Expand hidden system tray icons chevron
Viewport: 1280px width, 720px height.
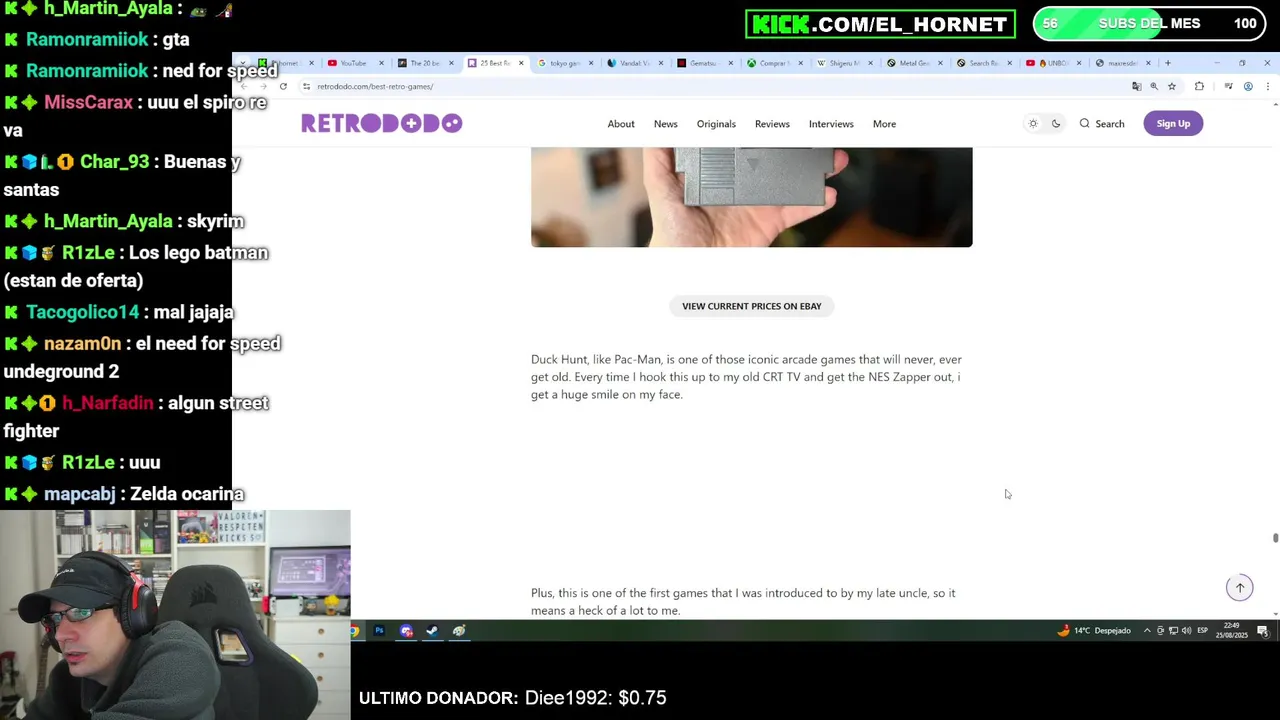(1147, 631)
